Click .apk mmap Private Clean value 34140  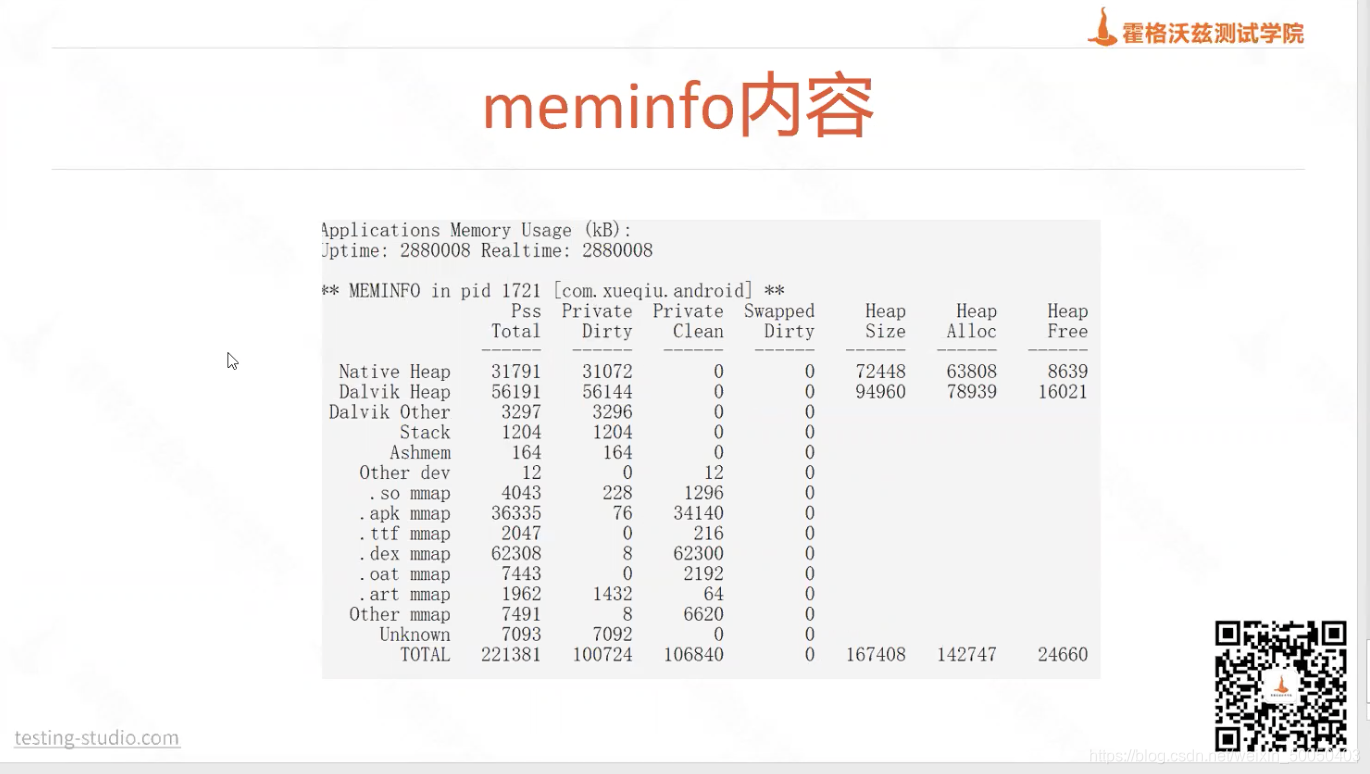[698, 513]
